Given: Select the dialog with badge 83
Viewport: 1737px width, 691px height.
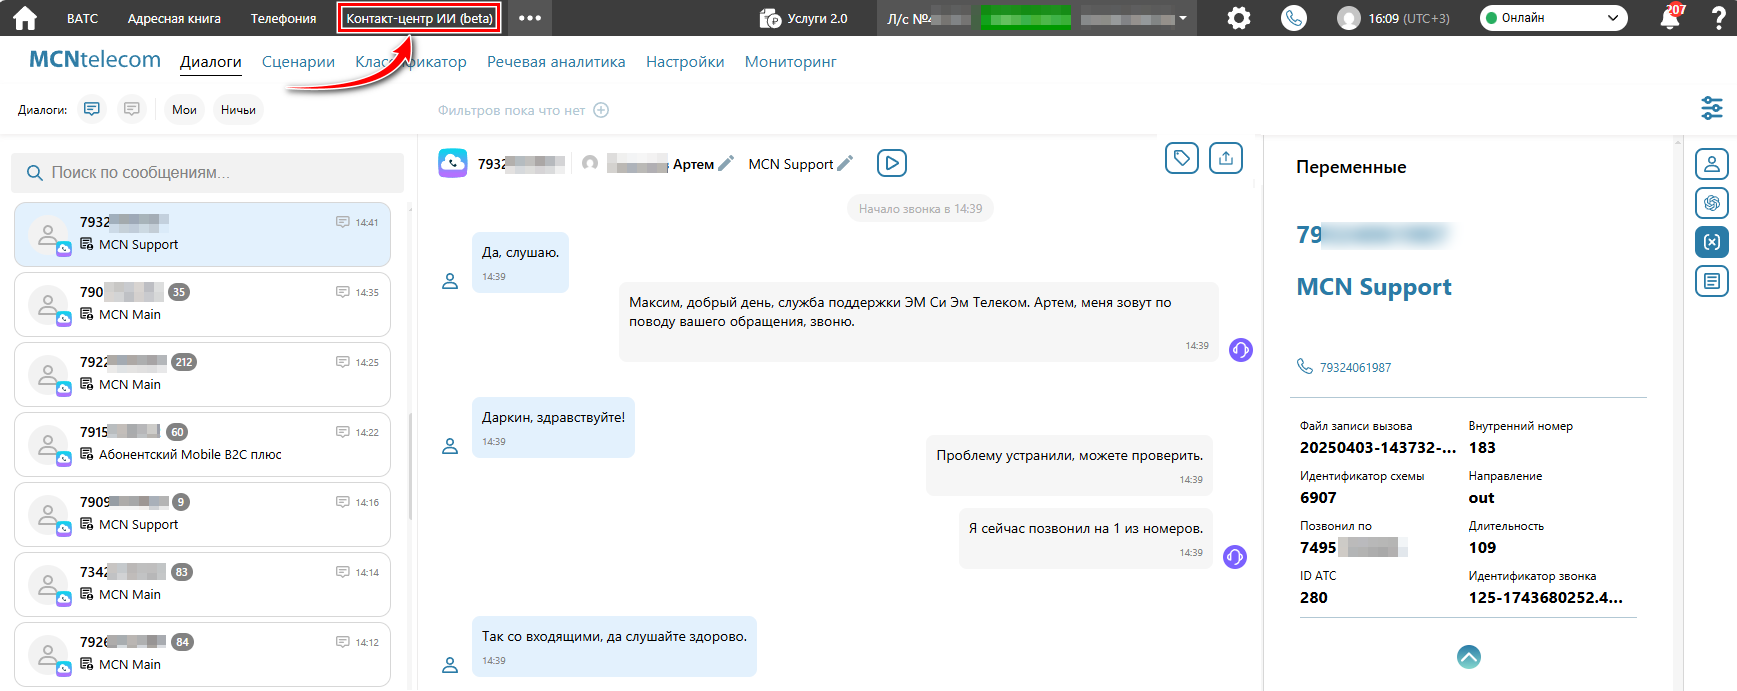Looking at the screenshot, I should [x=202, y=585].
